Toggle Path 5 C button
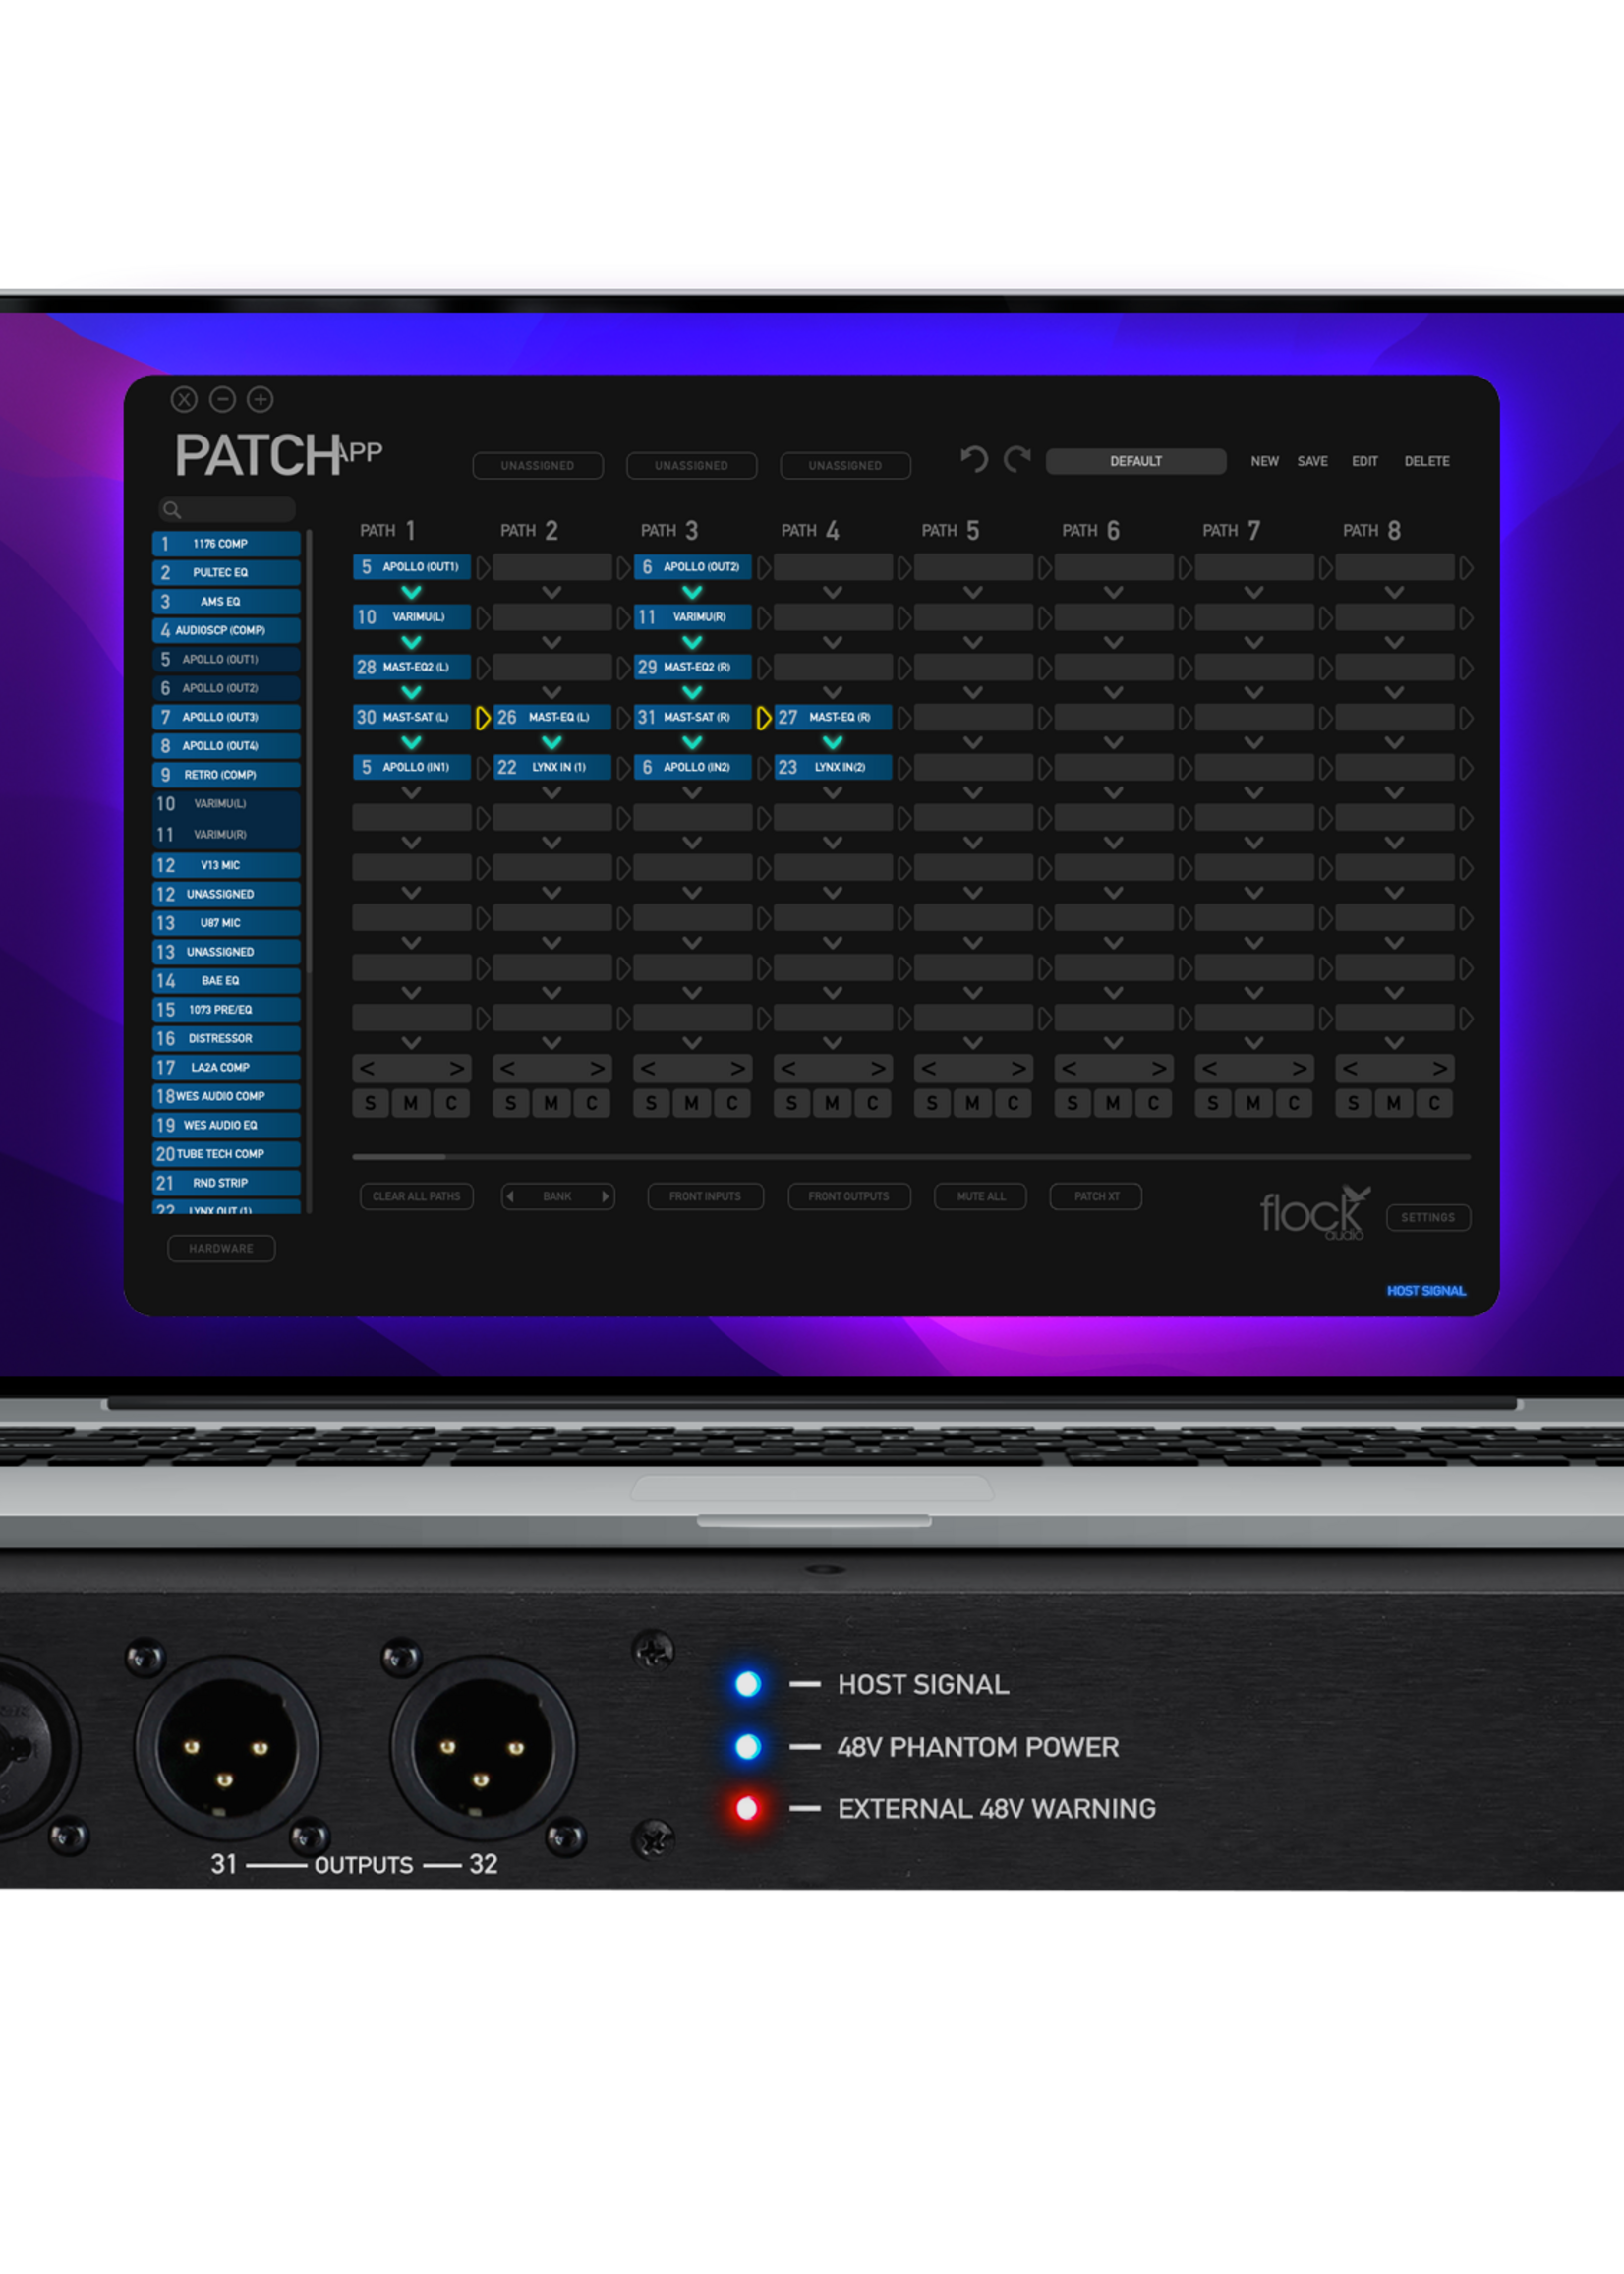Viewport: 1624px width, 2274px height. coord(1013,1103)
